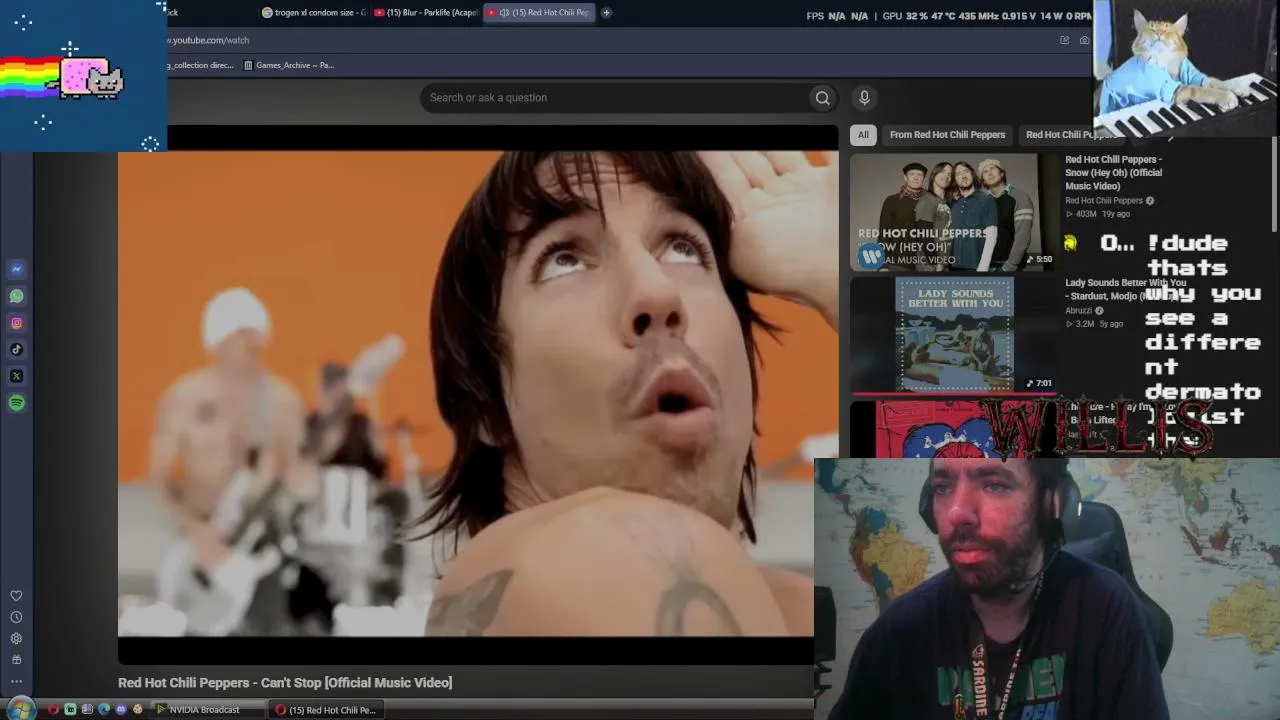This screenshot has height=720, width=1280.
Task: Switch to the Blur - Parklife tab
Action: click(427, 13)
